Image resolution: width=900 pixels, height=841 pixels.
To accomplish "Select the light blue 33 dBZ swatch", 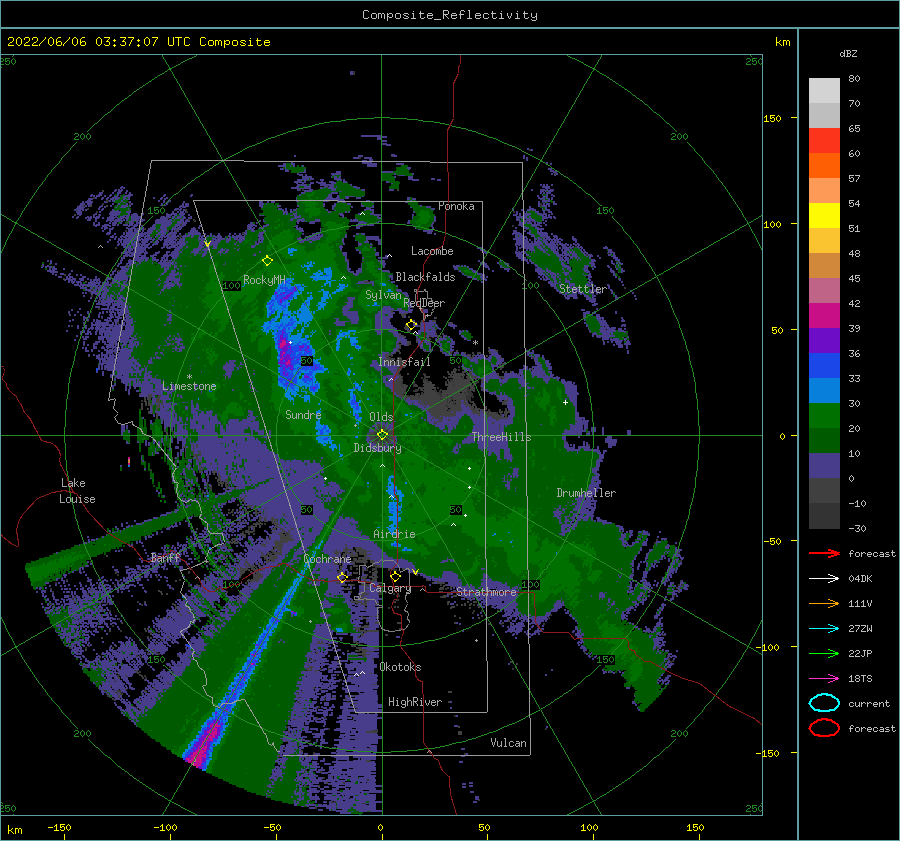I will (824, 390).
